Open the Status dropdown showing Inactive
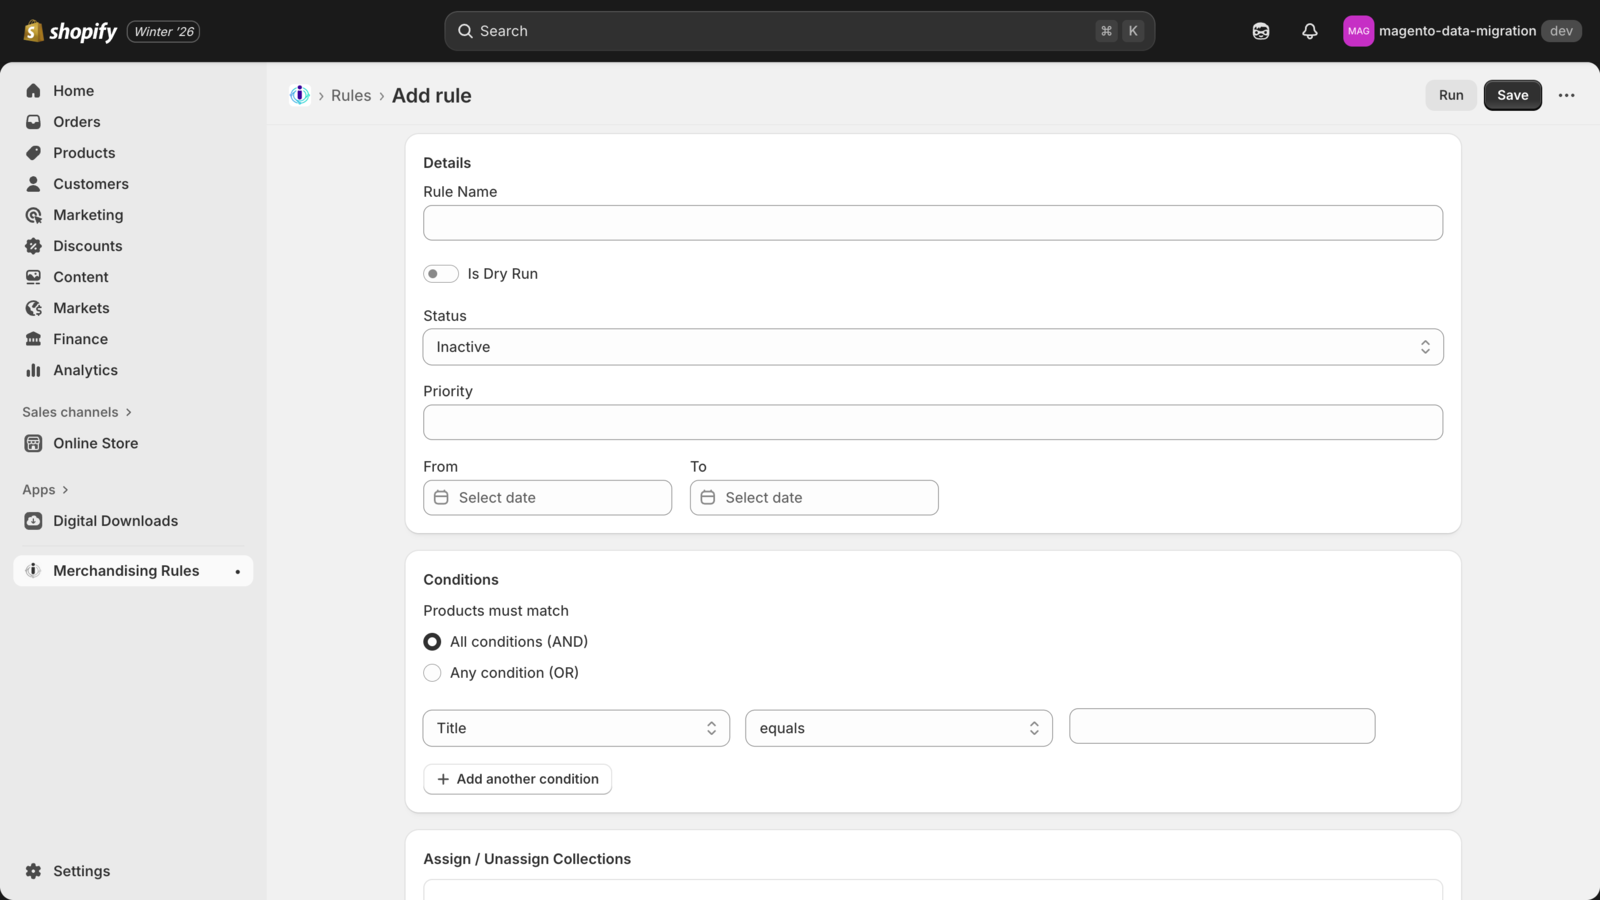This screenshot has height=900, width=1600. point(932,347)
